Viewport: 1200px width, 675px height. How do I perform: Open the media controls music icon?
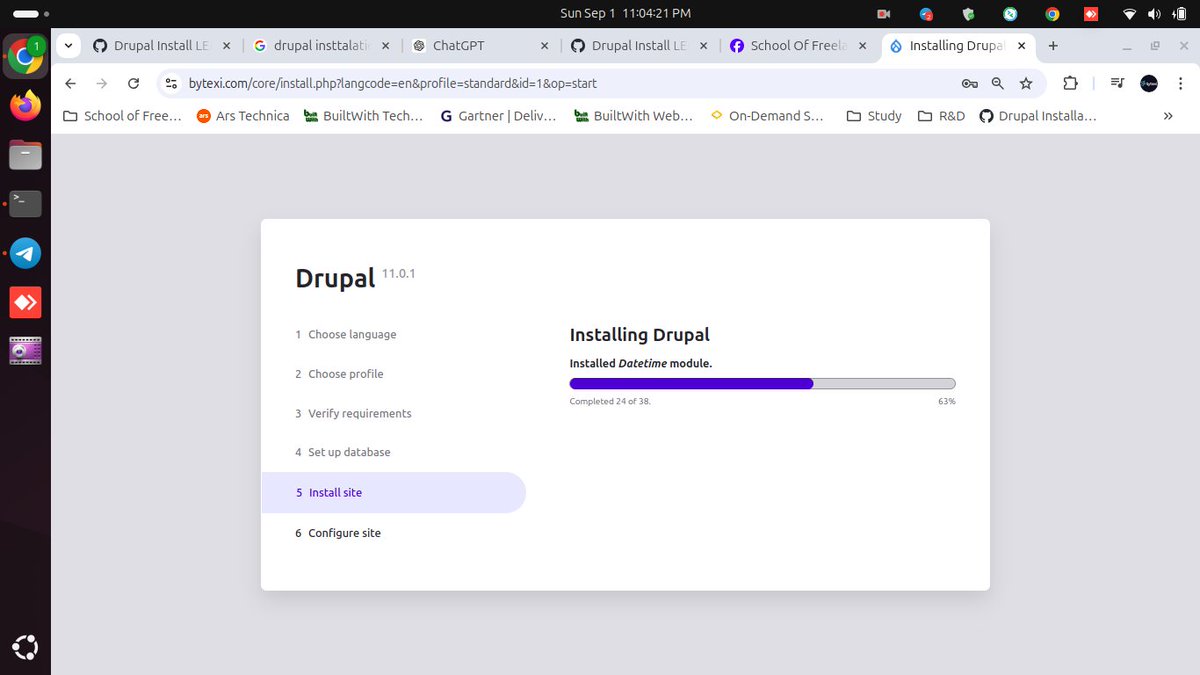(1117, 84)
